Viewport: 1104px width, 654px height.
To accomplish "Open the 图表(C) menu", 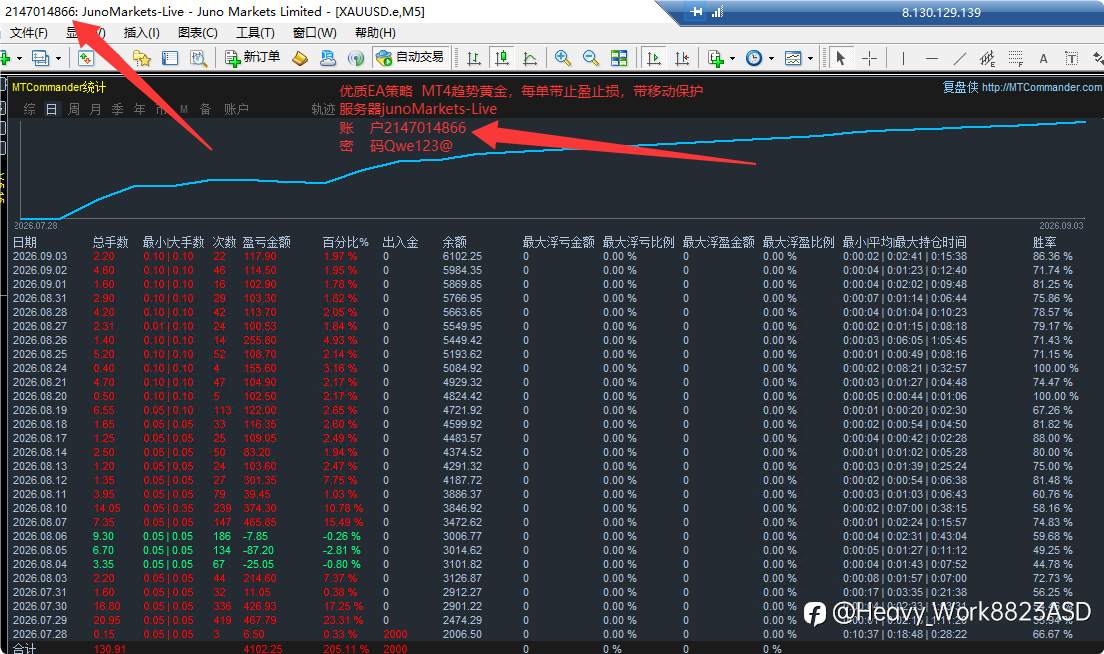I will (x=198, y=33).
